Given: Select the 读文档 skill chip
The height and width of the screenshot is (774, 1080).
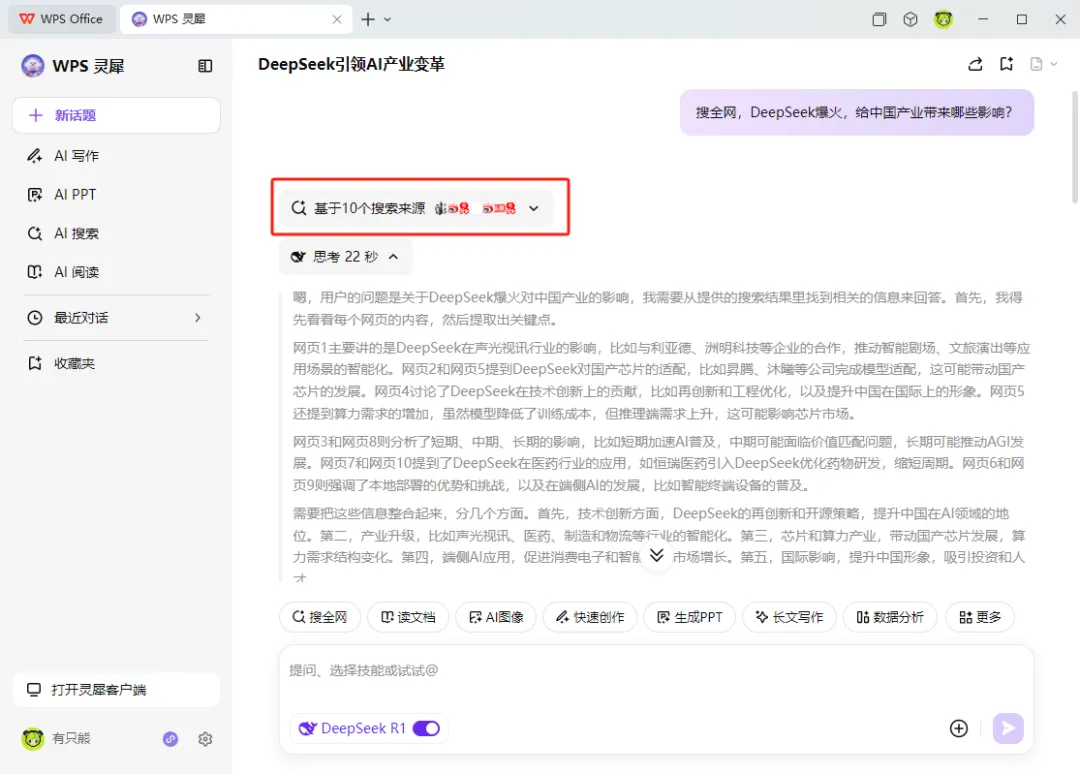Looking at the screenshot, I should 408,617.
